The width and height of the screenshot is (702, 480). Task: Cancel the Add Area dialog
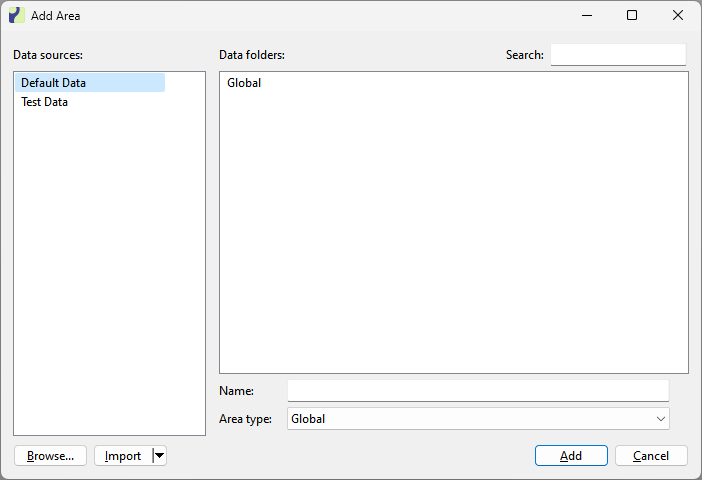click(651, 456)
